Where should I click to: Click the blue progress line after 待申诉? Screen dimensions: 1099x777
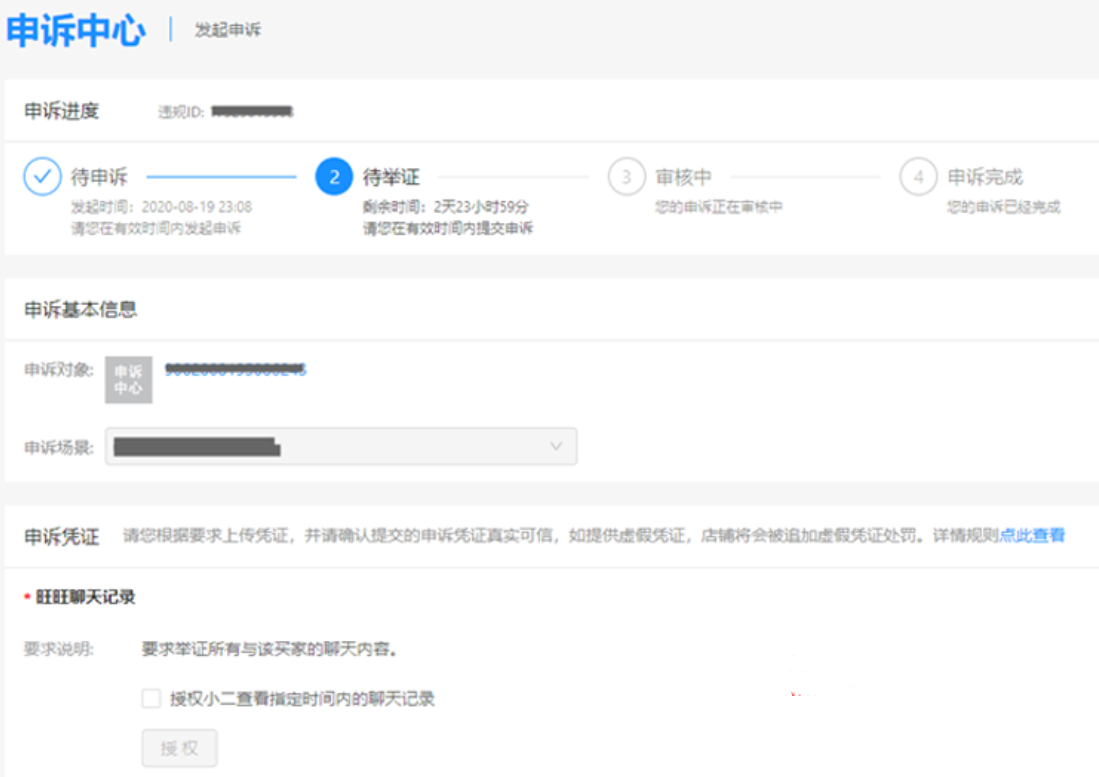(221, 177)
